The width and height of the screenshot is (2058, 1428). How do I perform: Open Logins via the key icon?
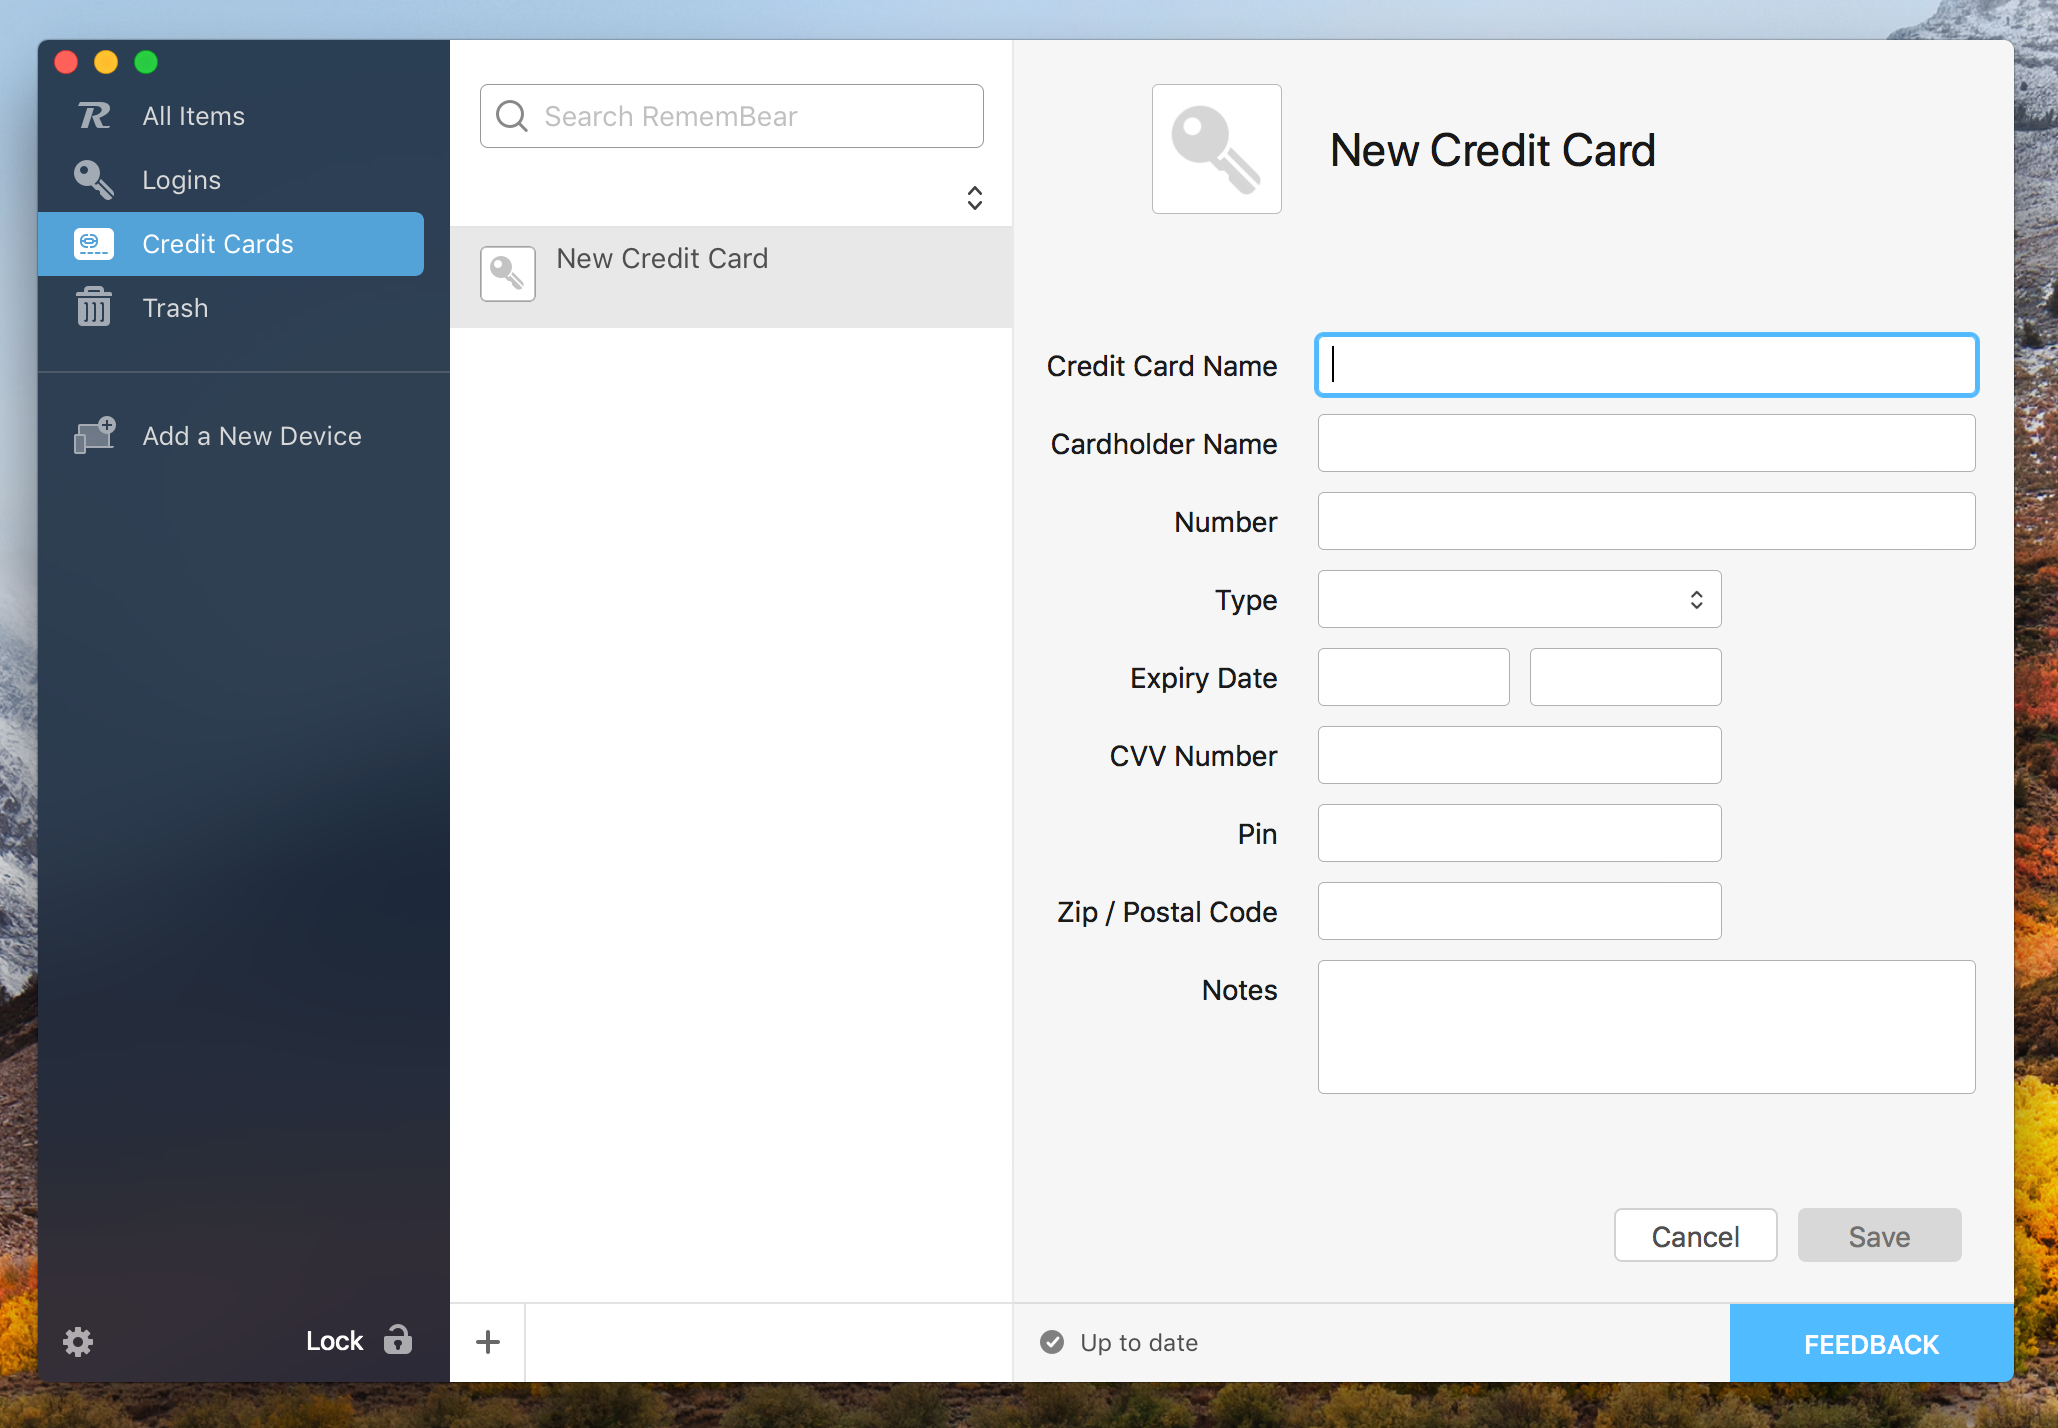[94, 180]
